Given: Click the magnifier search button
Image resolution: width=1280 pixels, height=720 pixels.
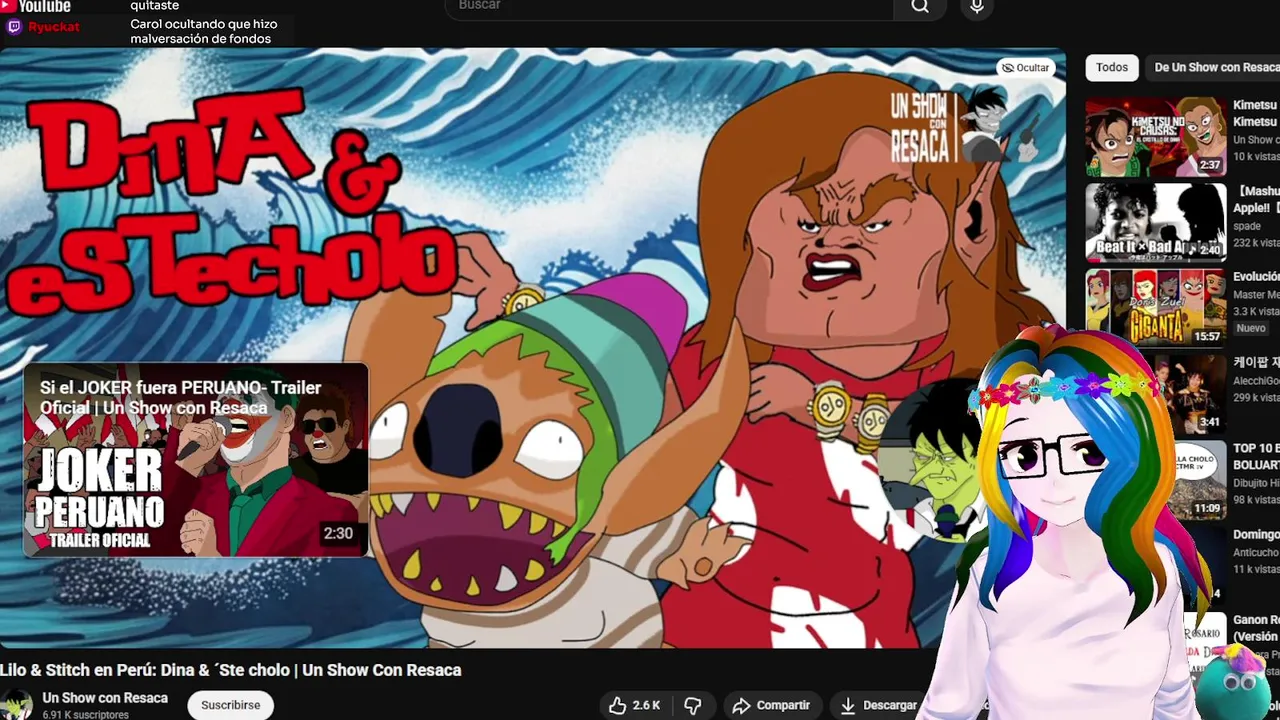Looking at the screenshot, I should click(x=920, y=7).
